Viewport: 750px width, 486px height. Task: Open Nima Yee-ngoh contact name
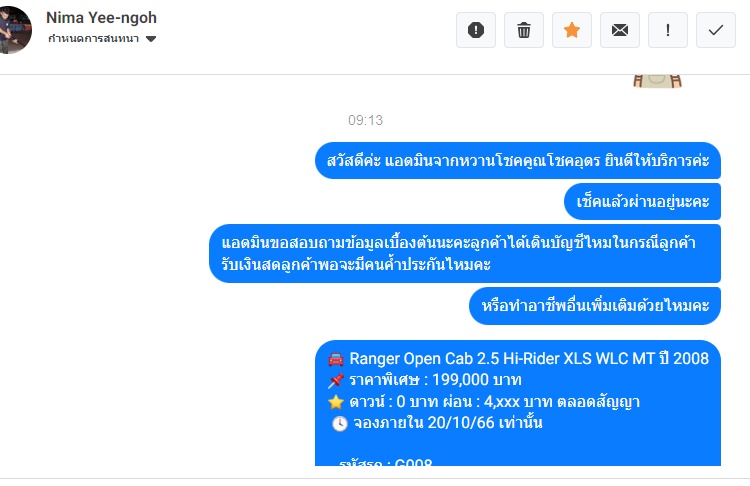click(x=101, y=18)
